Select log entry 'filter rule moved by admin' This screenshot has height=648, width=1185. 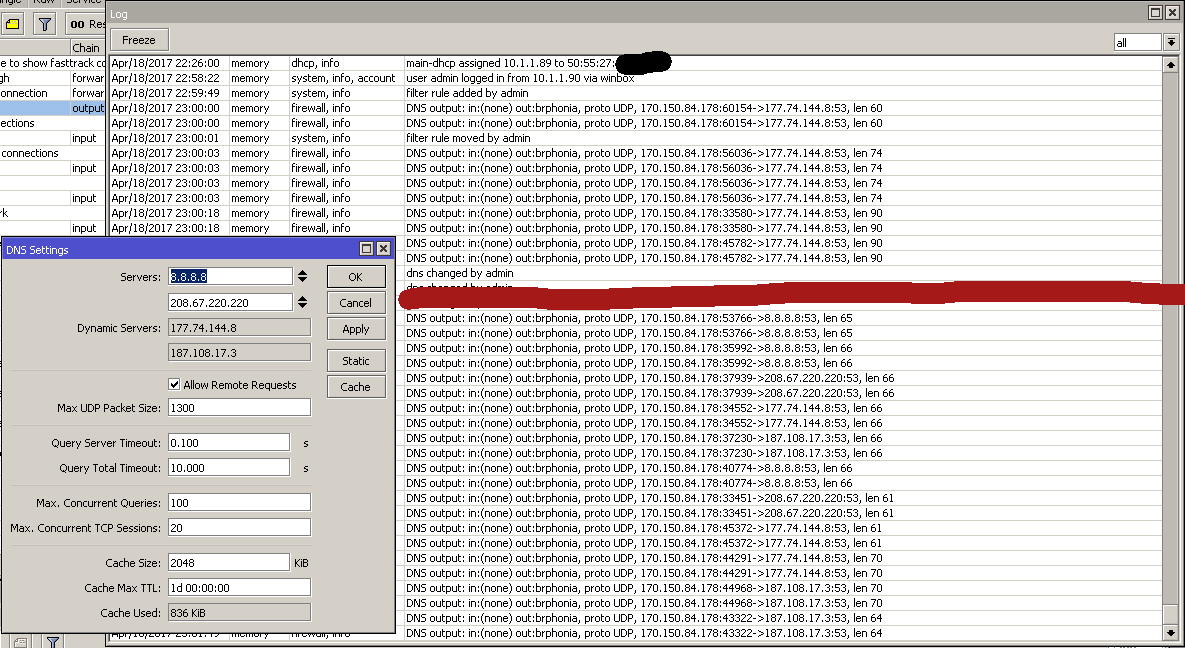[x=636, y=138]
